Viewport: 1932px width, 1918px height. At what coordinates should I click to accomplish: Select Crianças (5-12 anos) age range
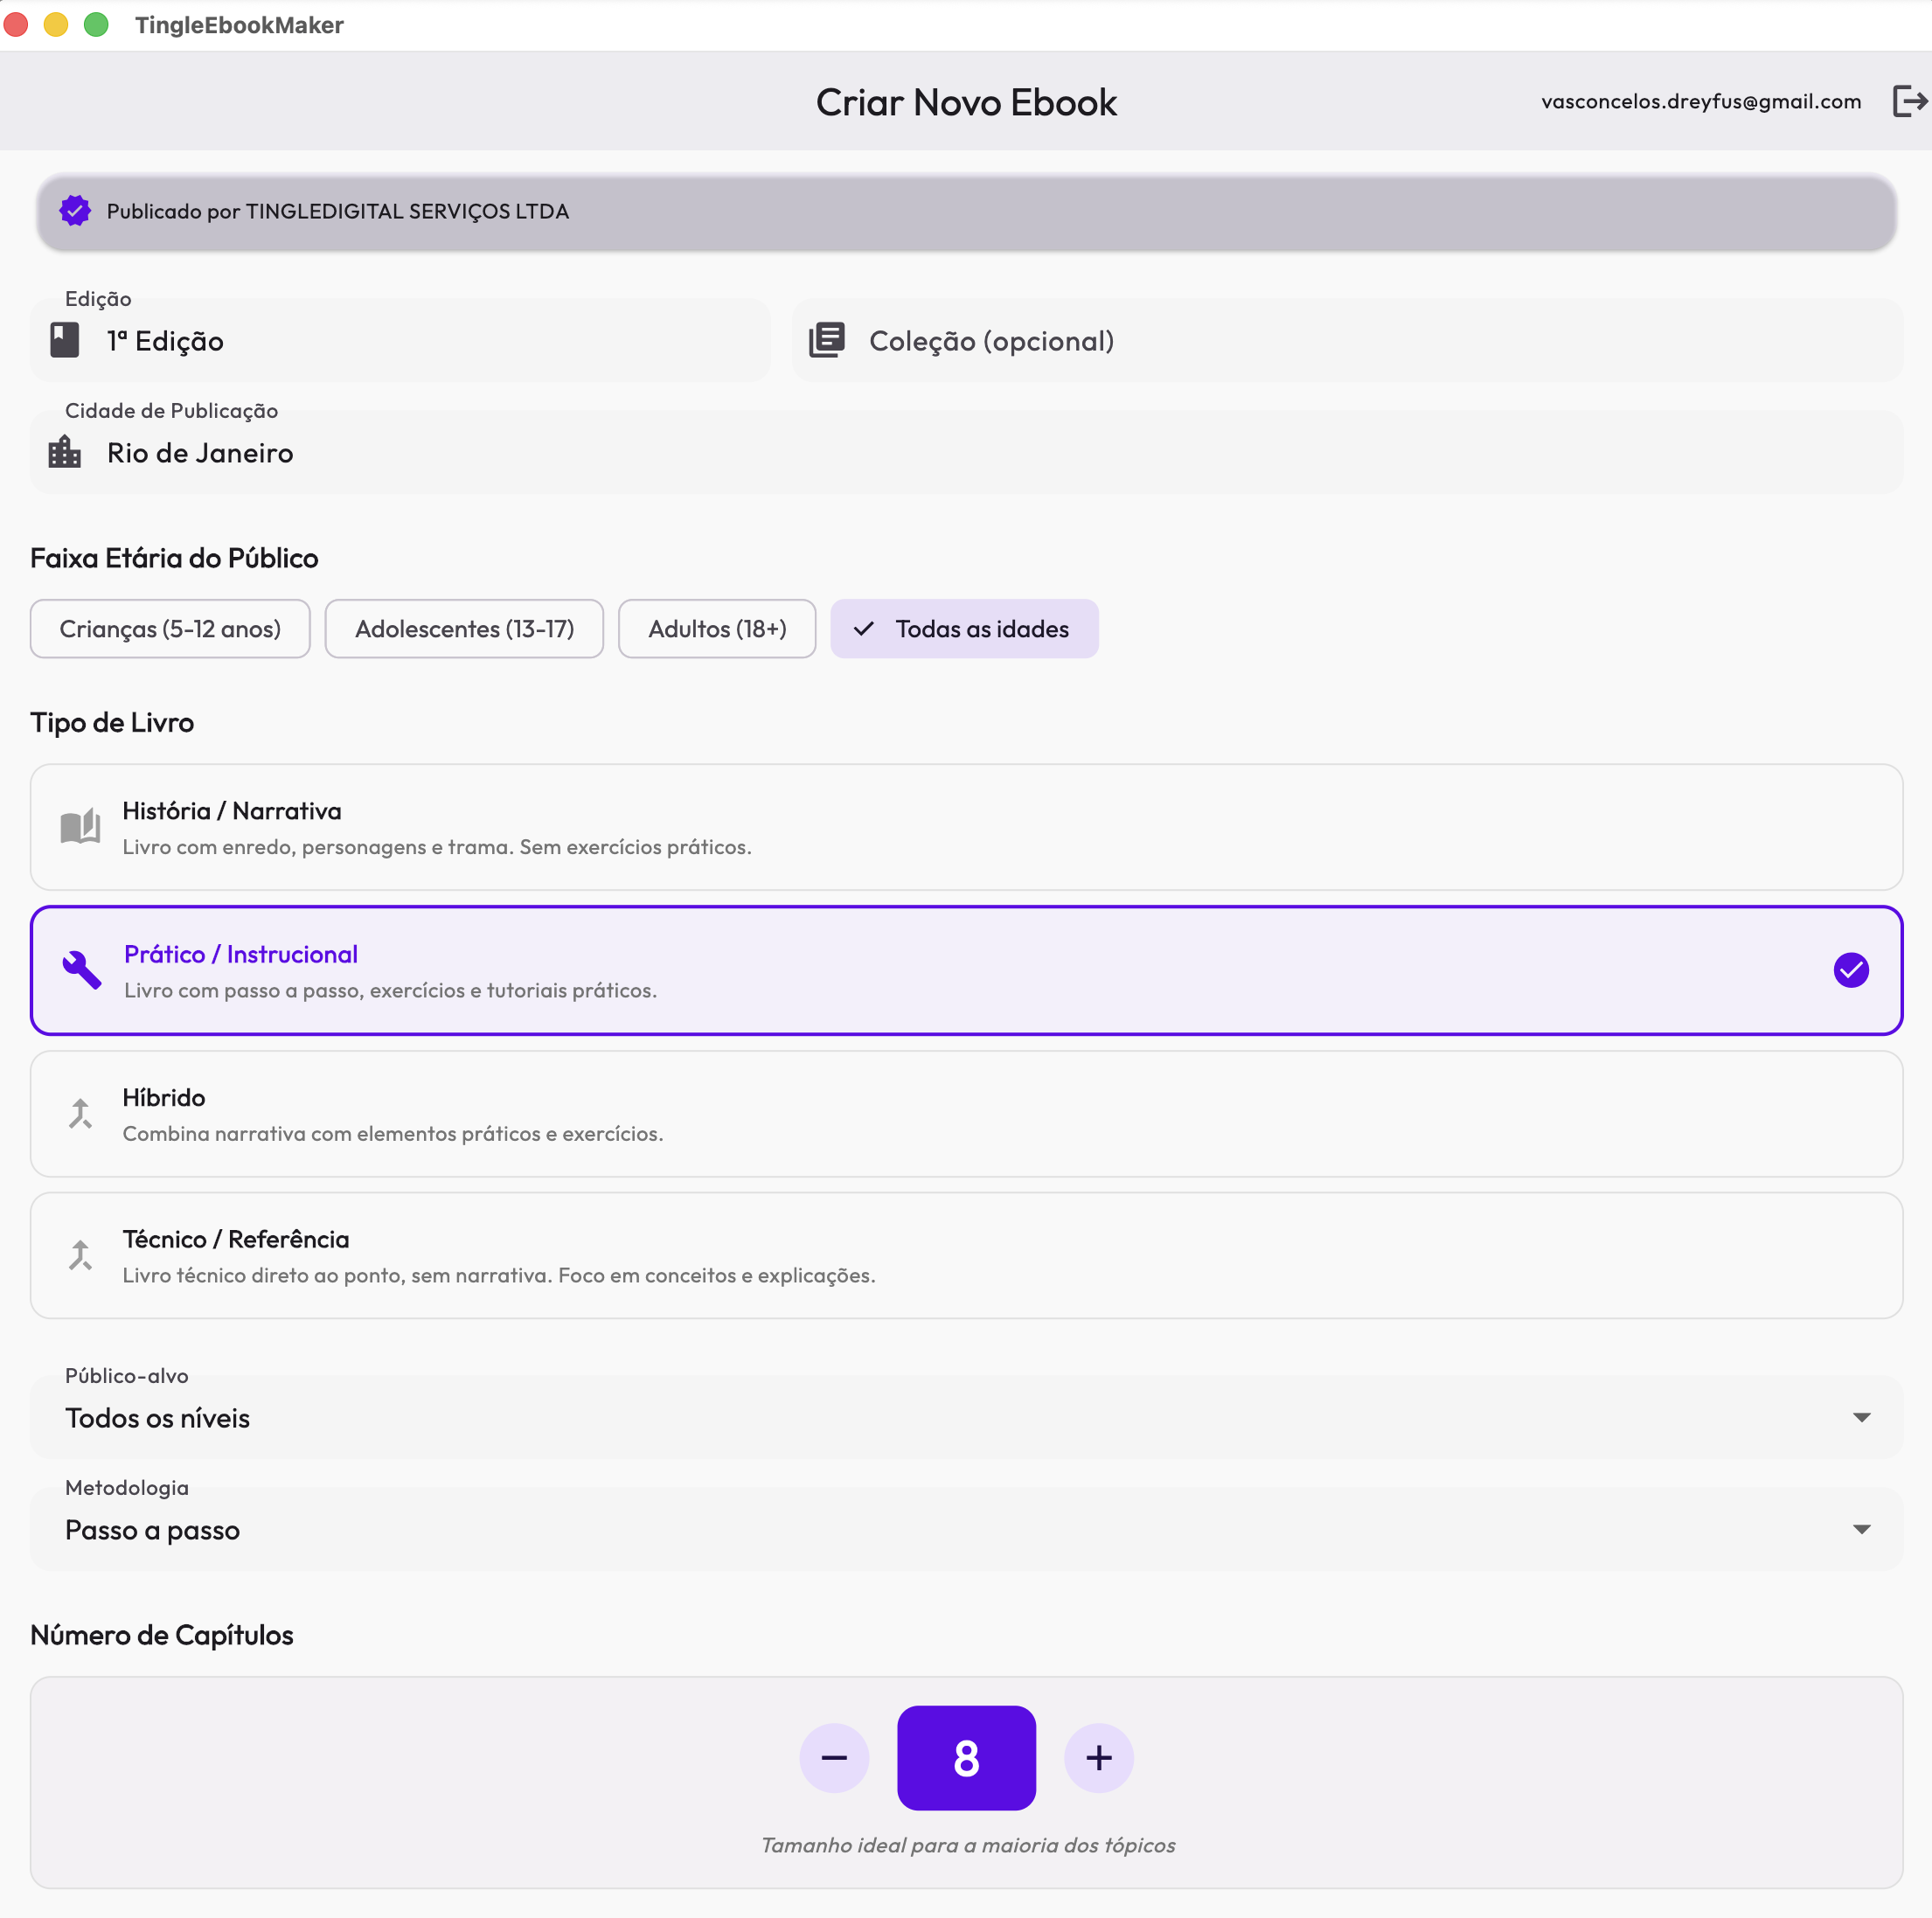[170, 629]
